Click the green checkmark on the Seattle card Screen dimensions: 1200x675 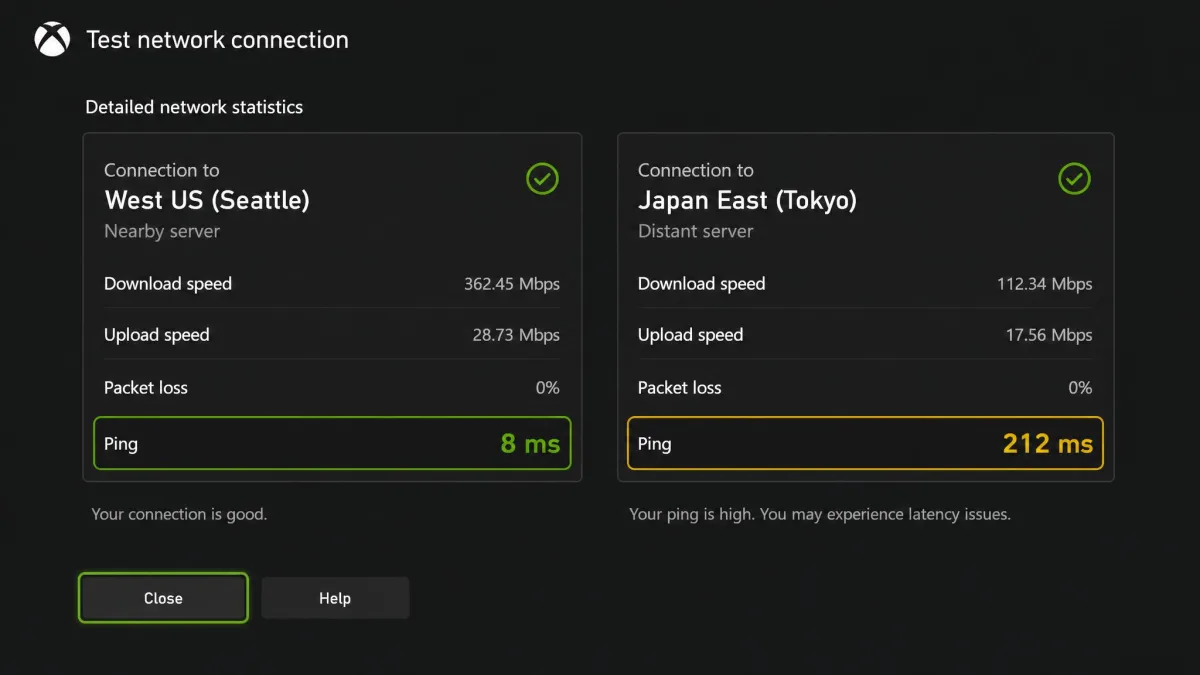[542, 179]
